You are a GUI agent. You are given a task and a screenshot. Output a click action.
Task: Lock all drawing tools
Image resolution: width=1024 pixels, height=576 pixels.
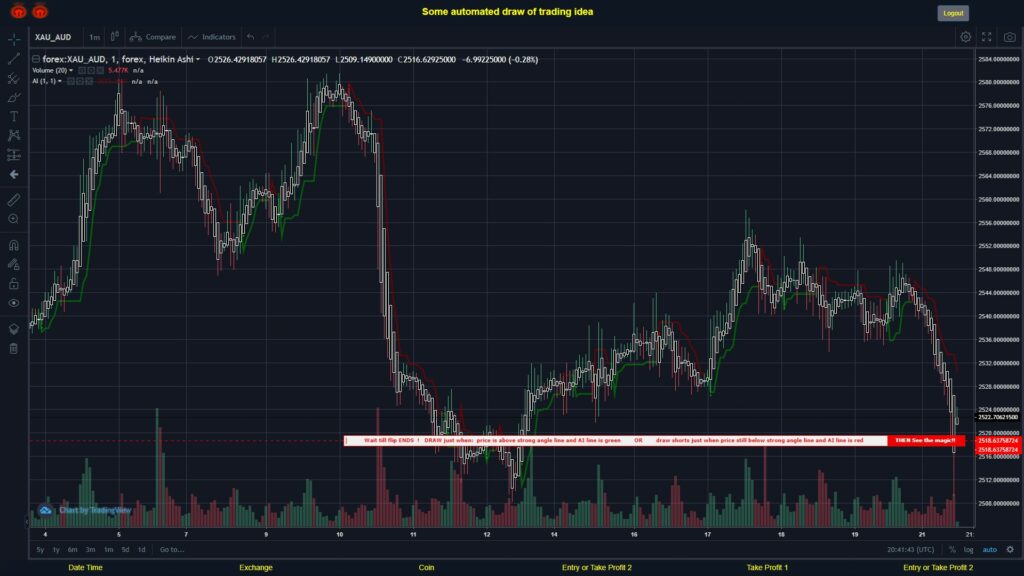click(x=14, y=283)
